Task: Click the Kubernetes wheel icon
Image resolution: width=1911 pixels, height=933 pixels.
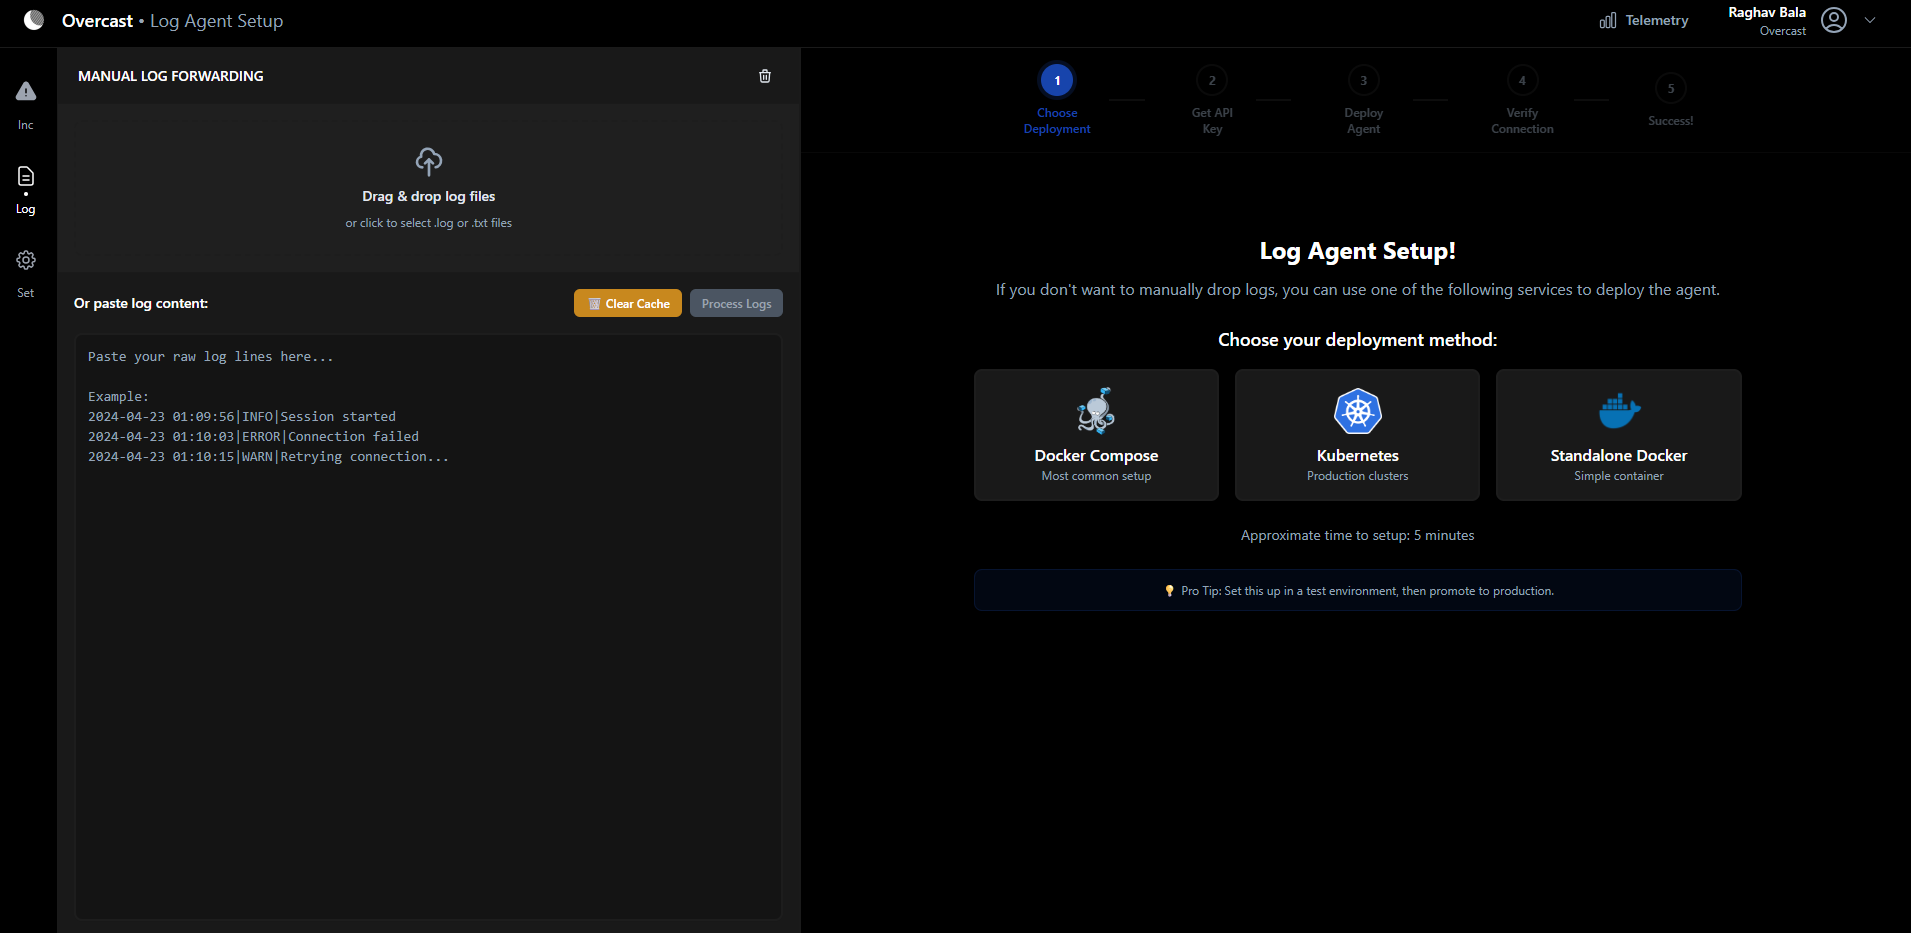Action: coord(1358,411)
